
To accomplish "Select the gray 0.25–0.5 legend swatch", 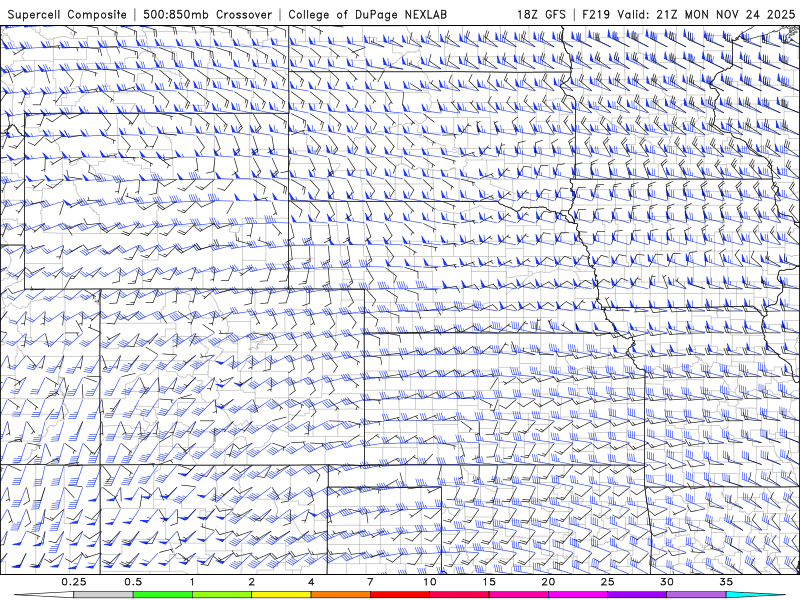I will pos(103,595).
